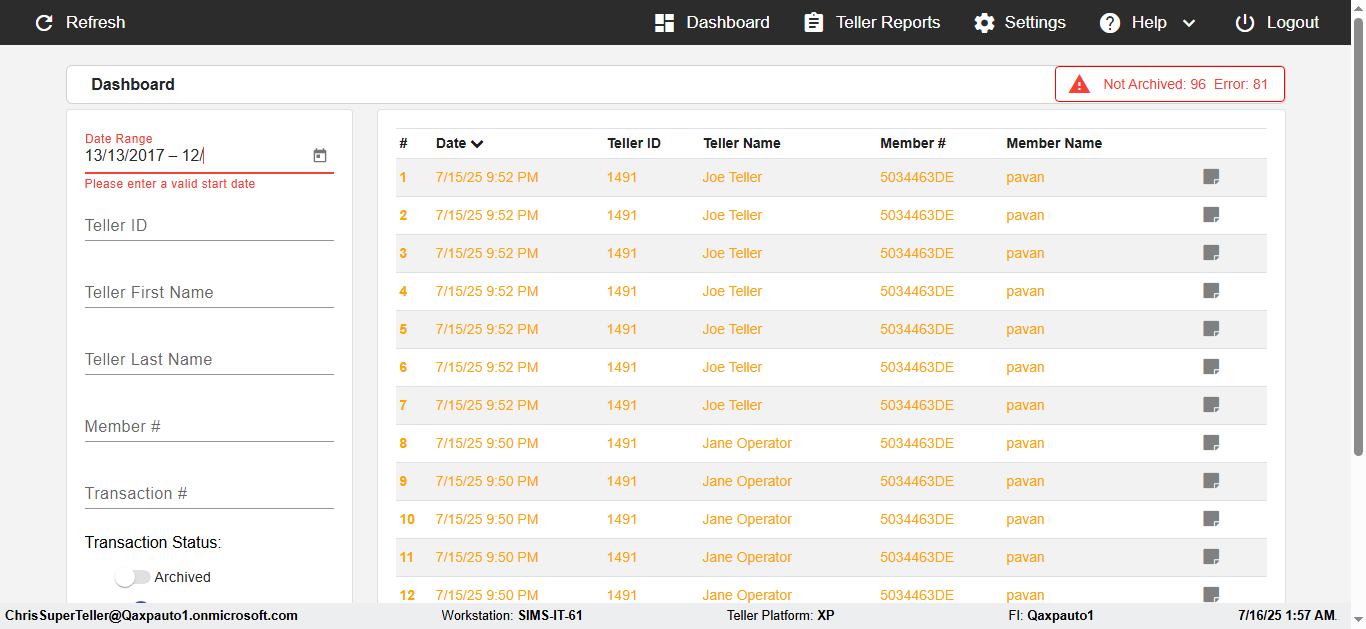Select the Transaction # input field

click(x=209, y=494)
